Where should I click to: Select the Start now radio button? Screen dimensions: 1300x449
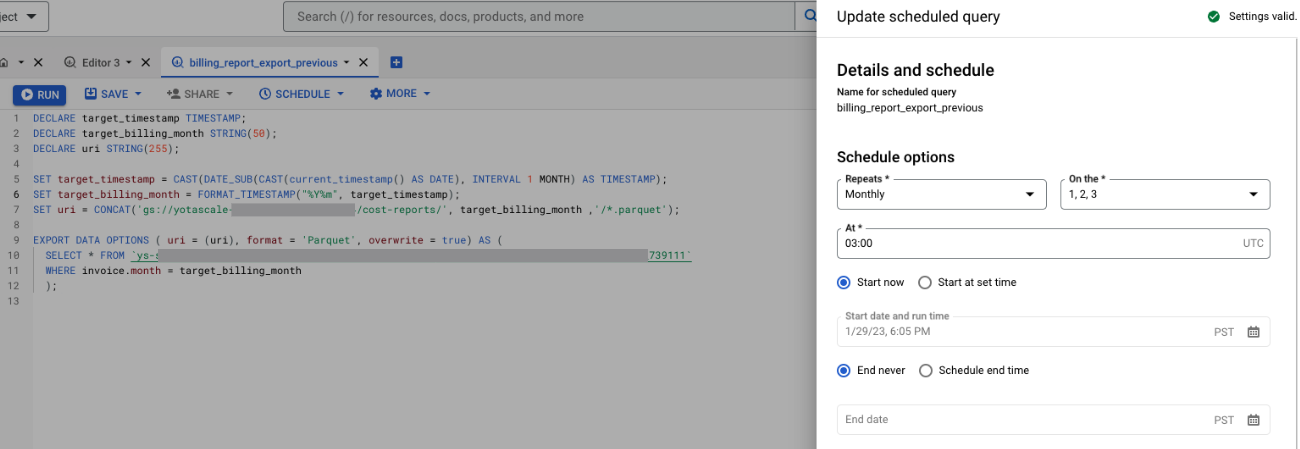[x=844, y=283]
